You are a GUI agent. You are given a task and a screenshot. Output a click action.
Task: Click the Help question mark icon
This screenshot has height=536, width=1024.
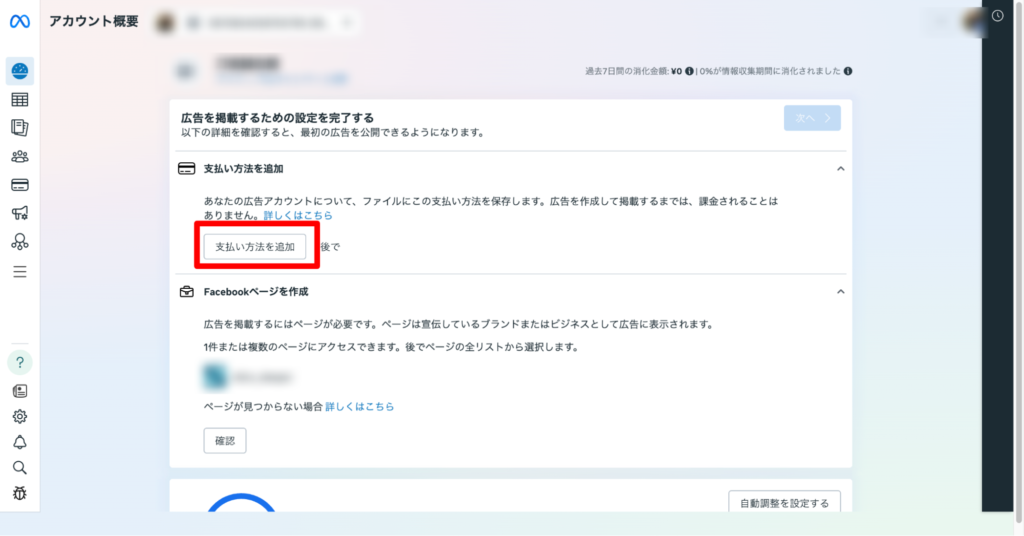tap(19, 362)
